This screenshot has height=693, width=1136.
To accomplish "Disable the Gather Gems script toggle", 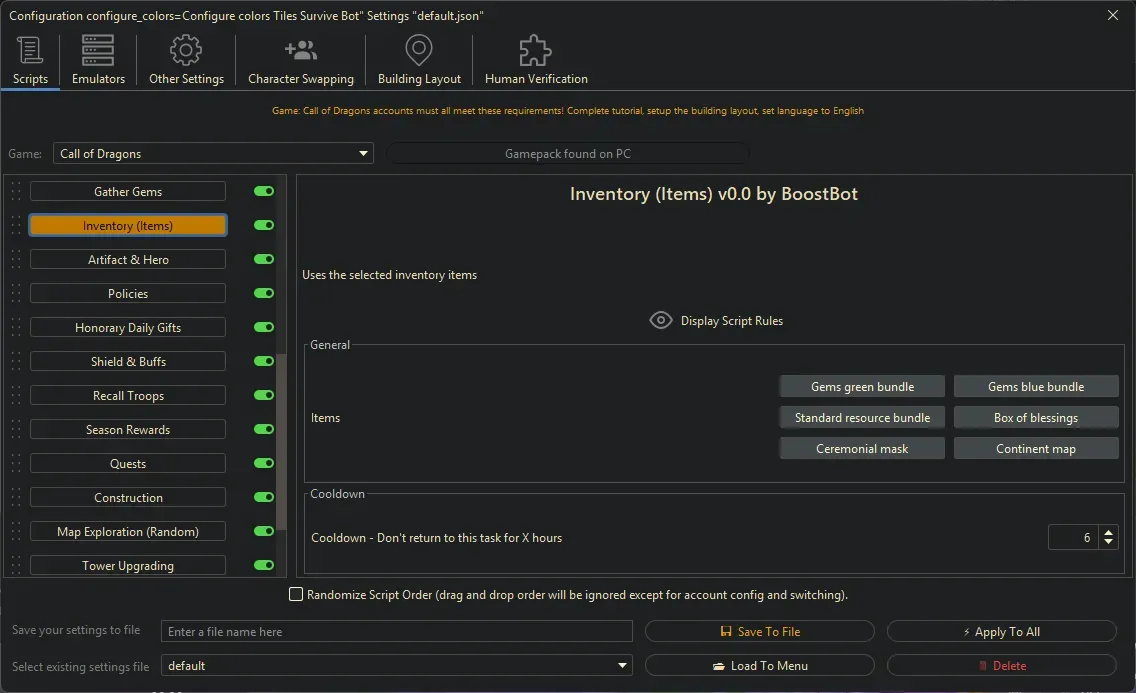I will point(262,191).
